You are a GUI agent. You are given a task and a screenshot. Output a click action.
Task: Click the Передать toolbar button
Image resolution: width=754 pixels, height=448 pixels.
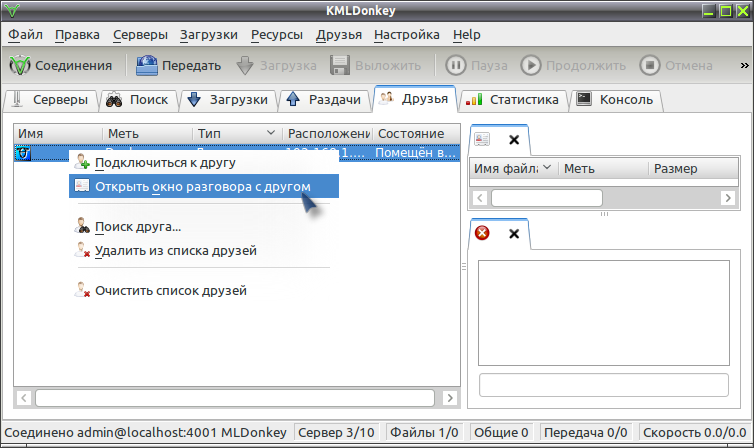[x=179, y=65]
